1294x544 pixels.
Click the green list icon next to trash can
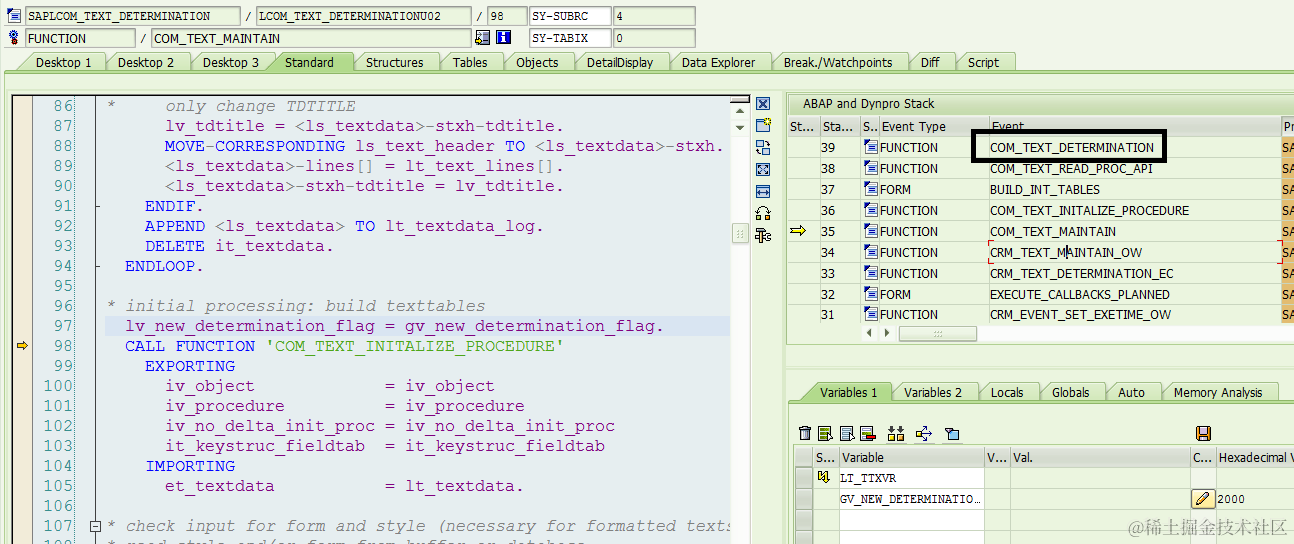point(825,433)
